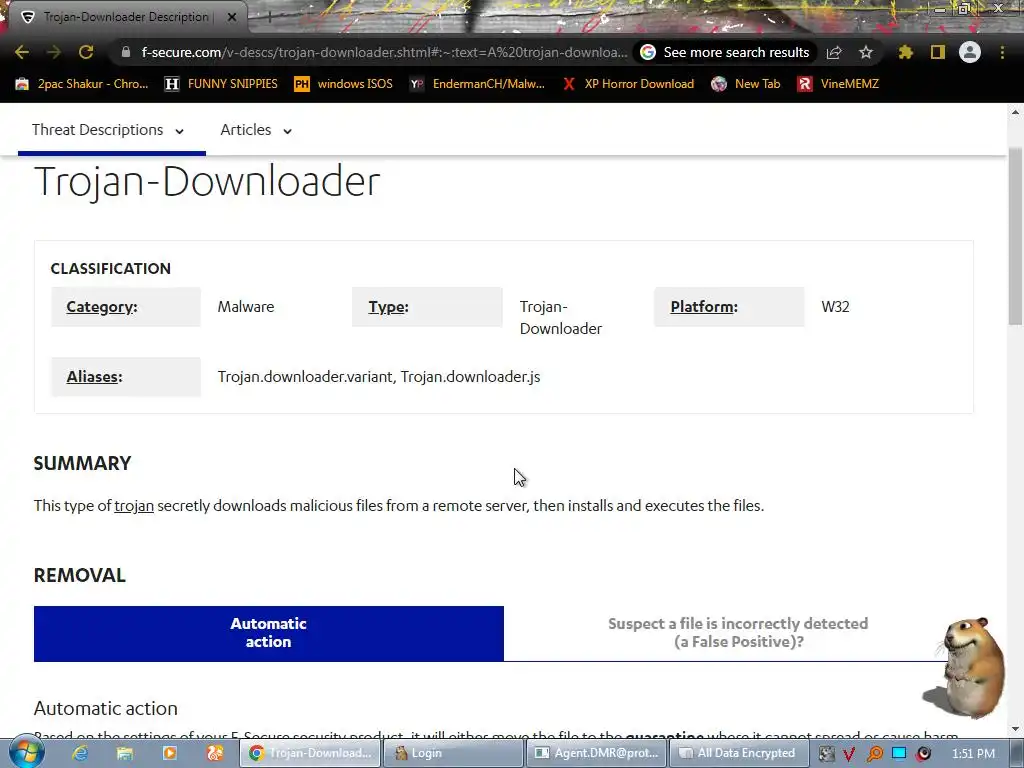This screenshot has height=768, width=1024.
Task: Open the Extensions puzzle icon
Action: pos(905,52)
